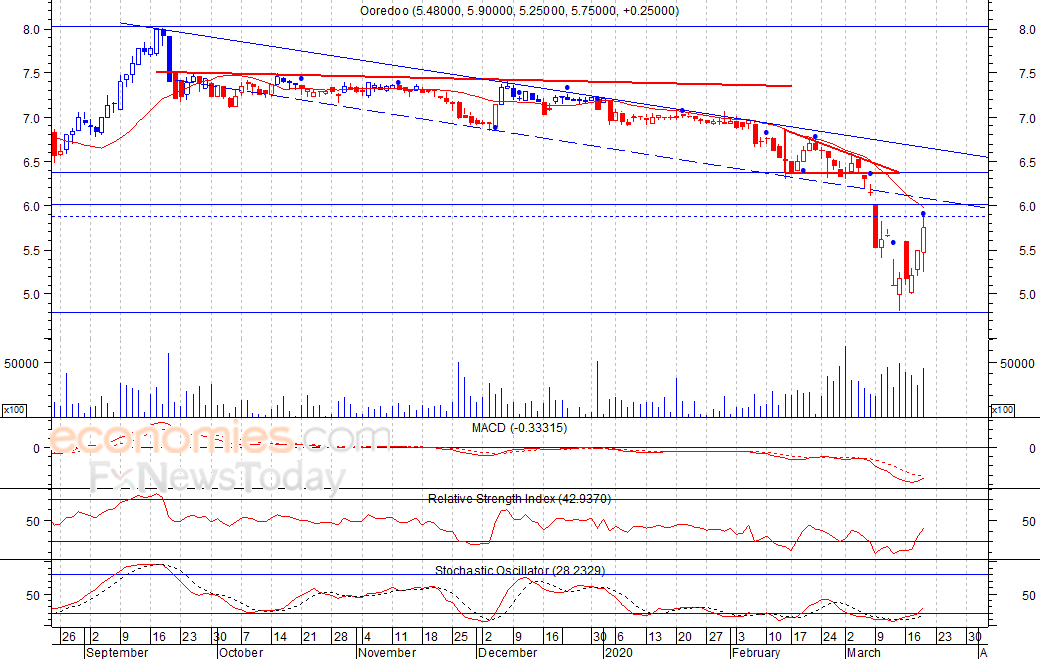
Task: Select the Stochastic Oscillator (28.2329) label
Action: click(520, 570)
